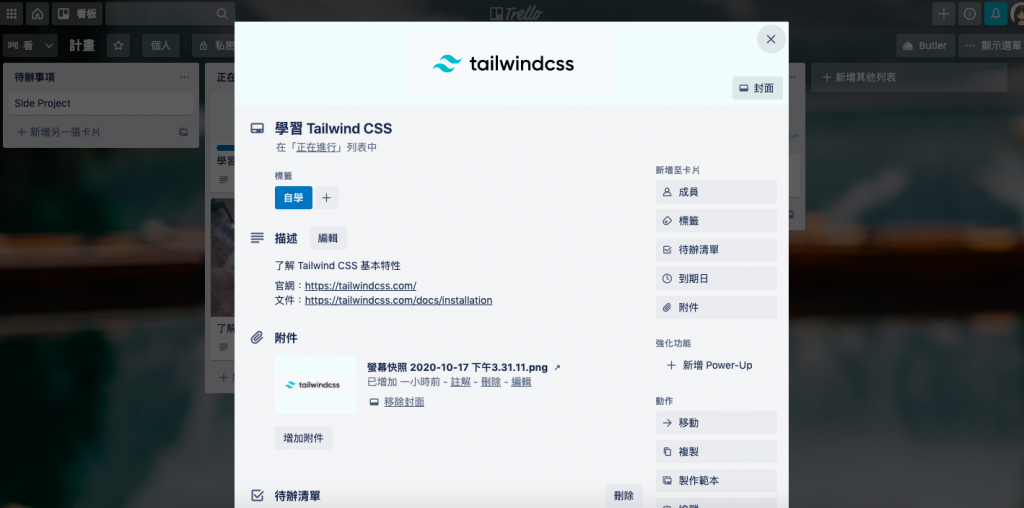Open 標籤 labels in sidebar
1024x508 pixels.
tap(716, 221)
